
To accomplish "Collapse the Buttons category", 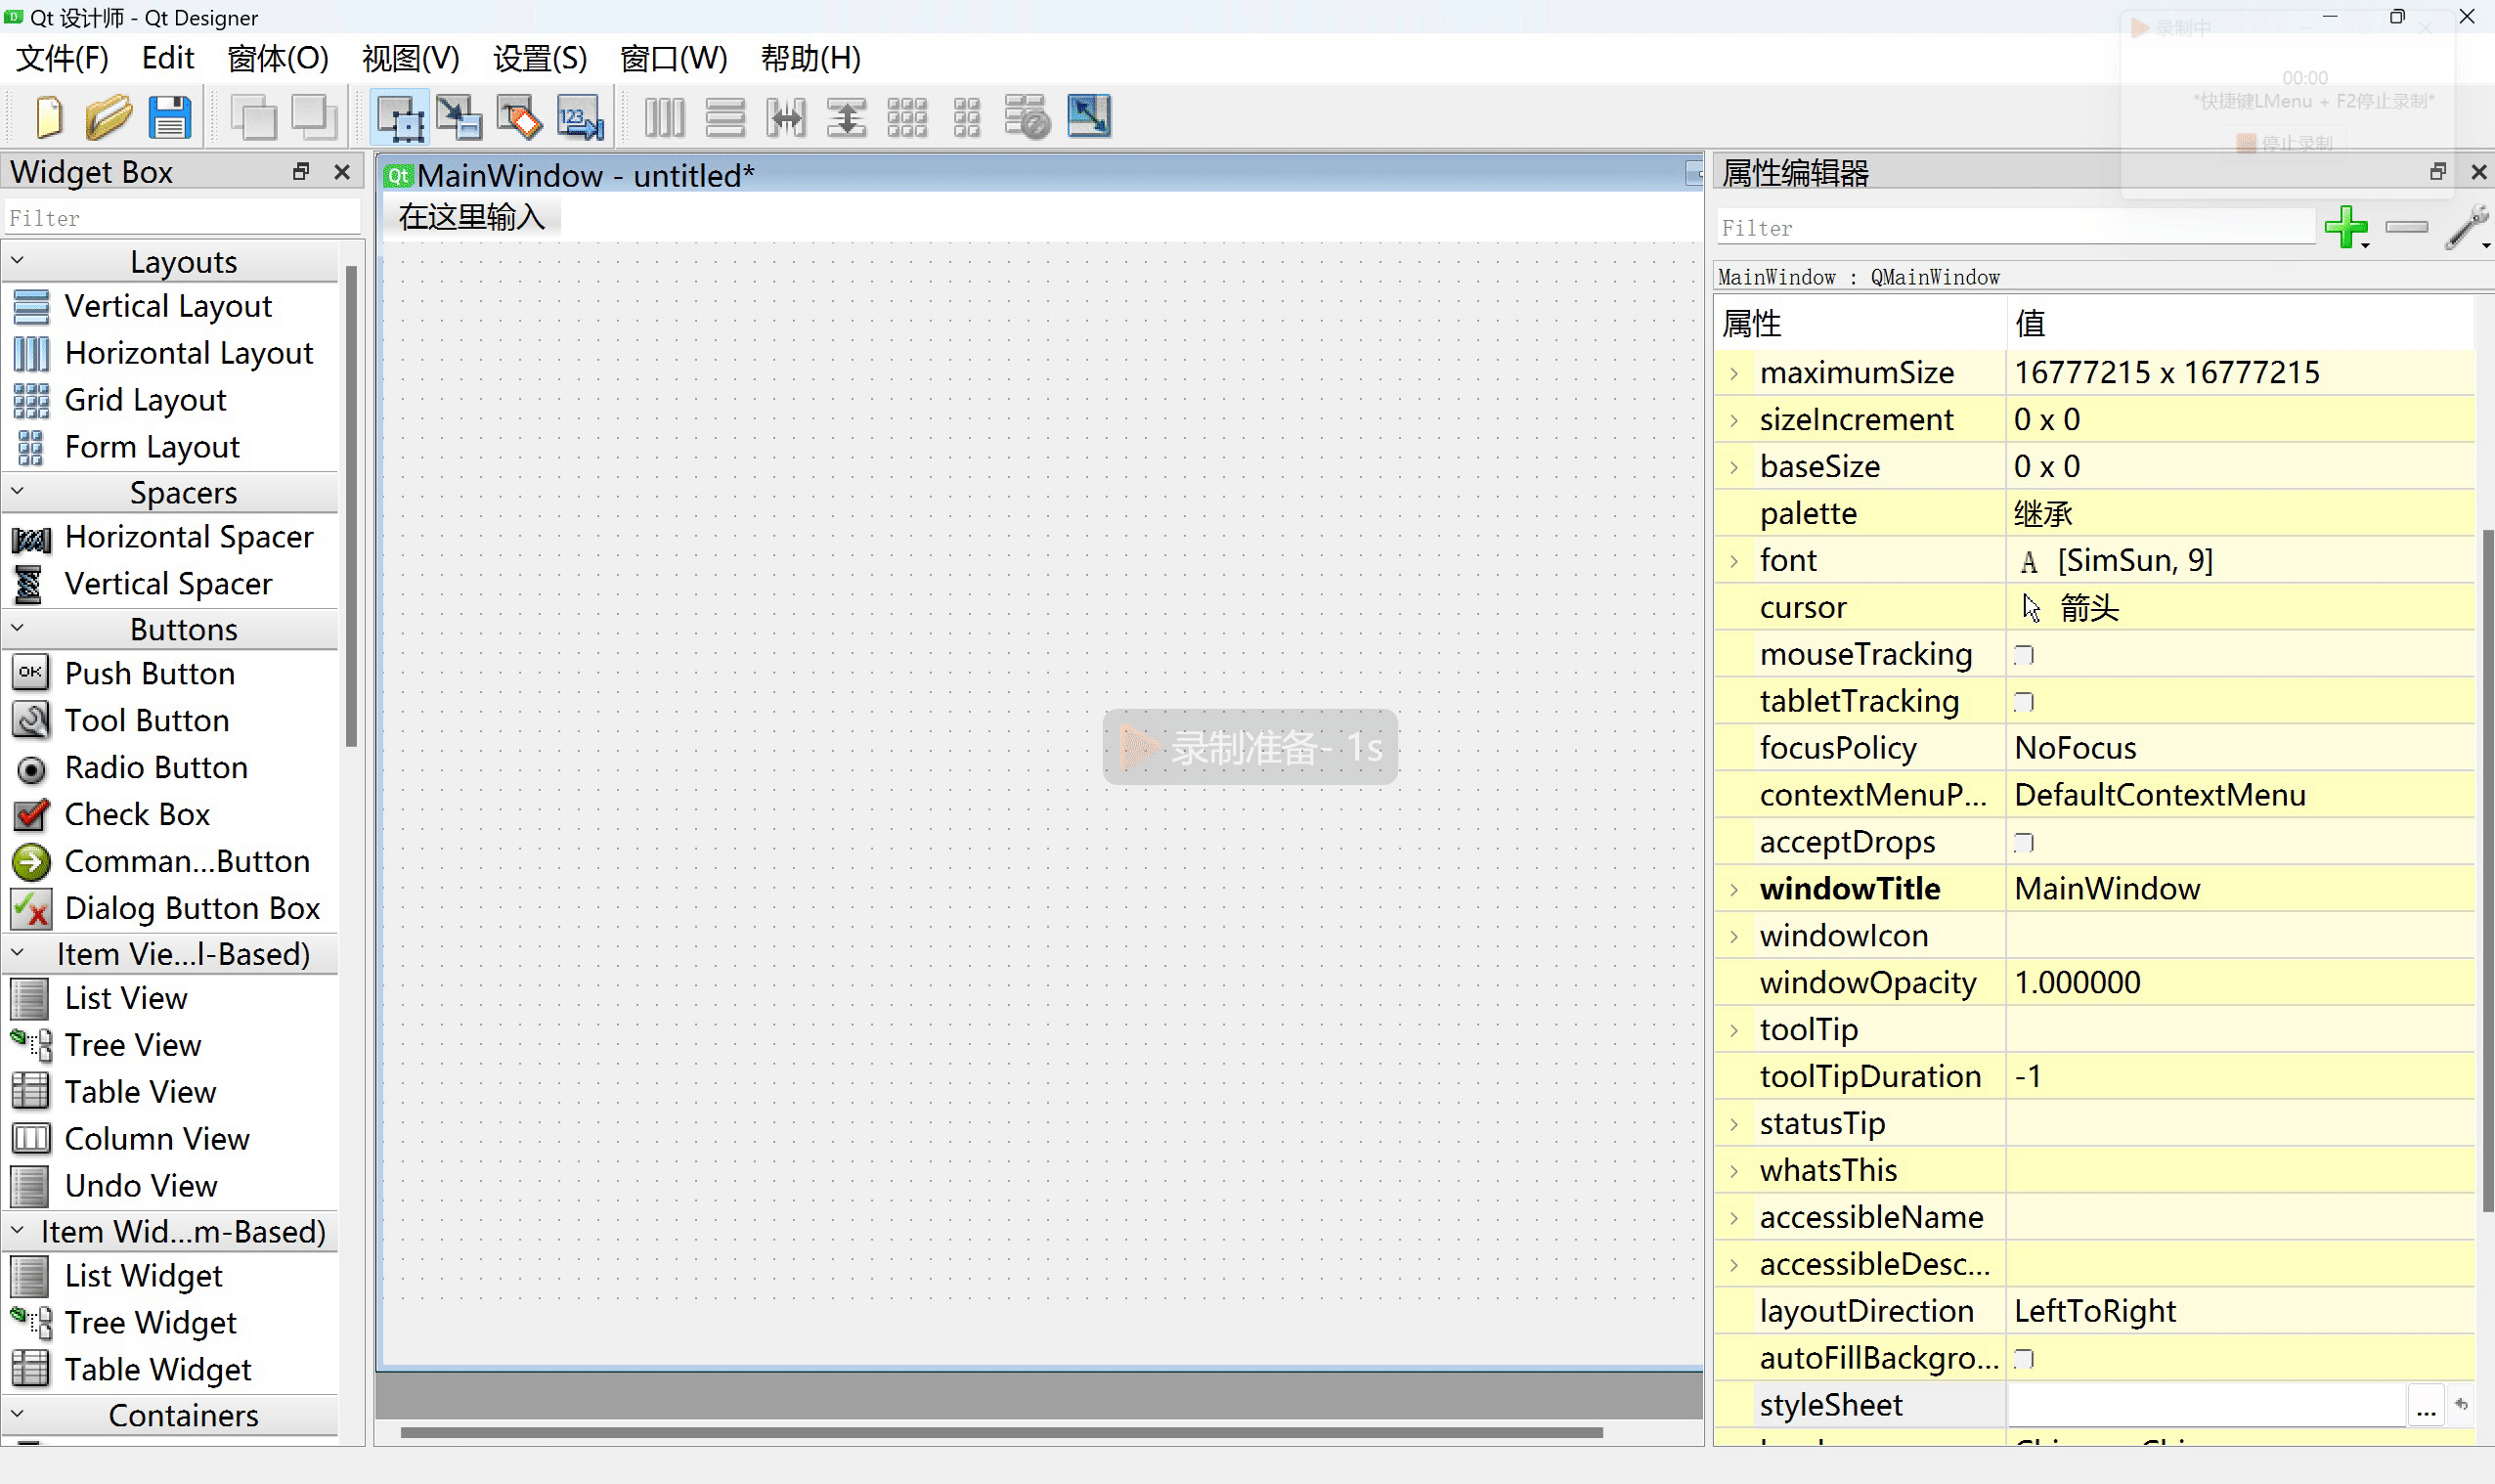I will point(17,629).
